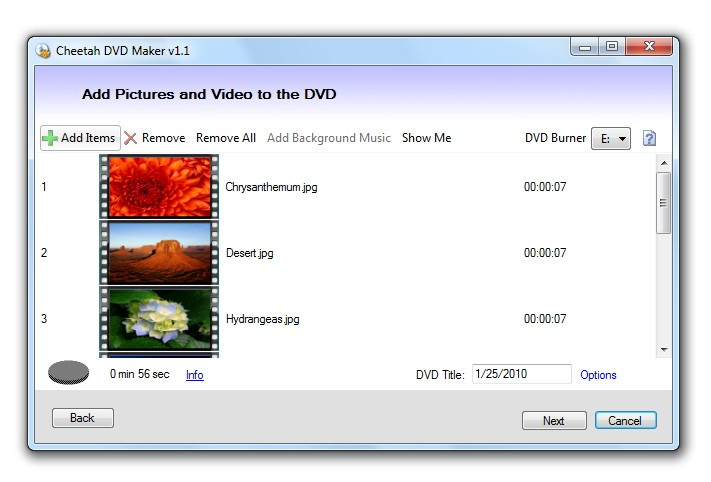This screenshot has width=711, height=482.
Task: Select Remove All in the toolbar
Action: click(226, 138)
